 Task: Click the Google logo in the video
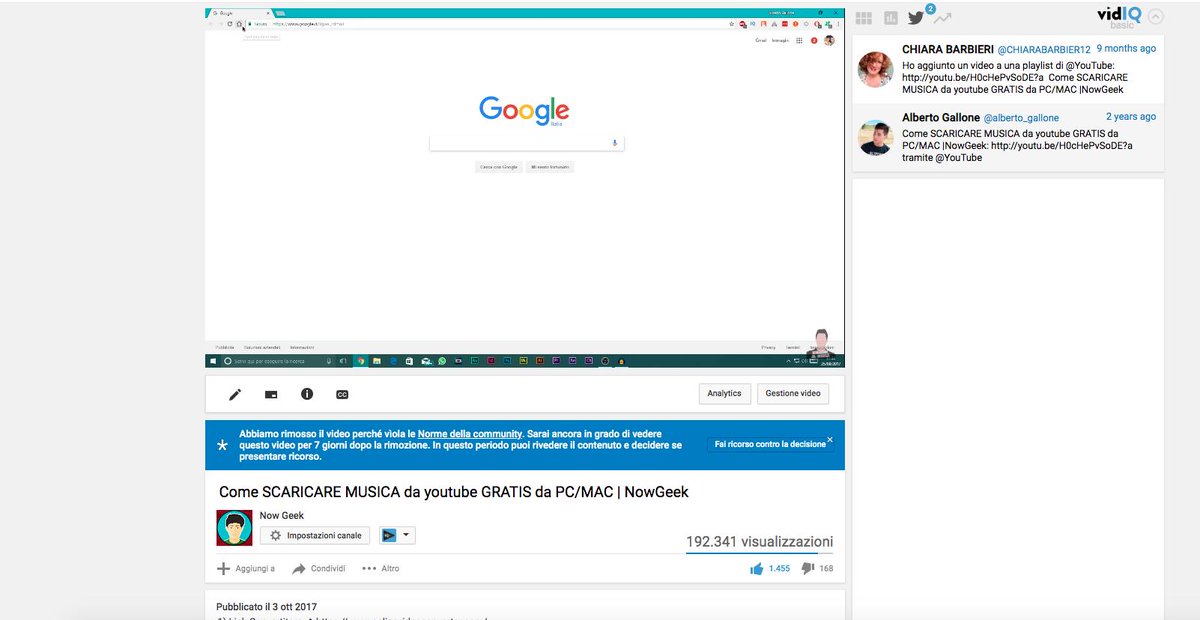pos(524,110)
